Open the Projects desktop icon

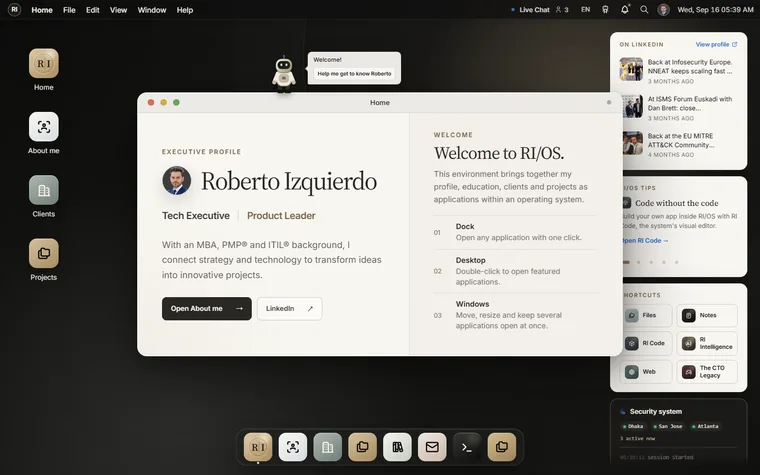44,253
